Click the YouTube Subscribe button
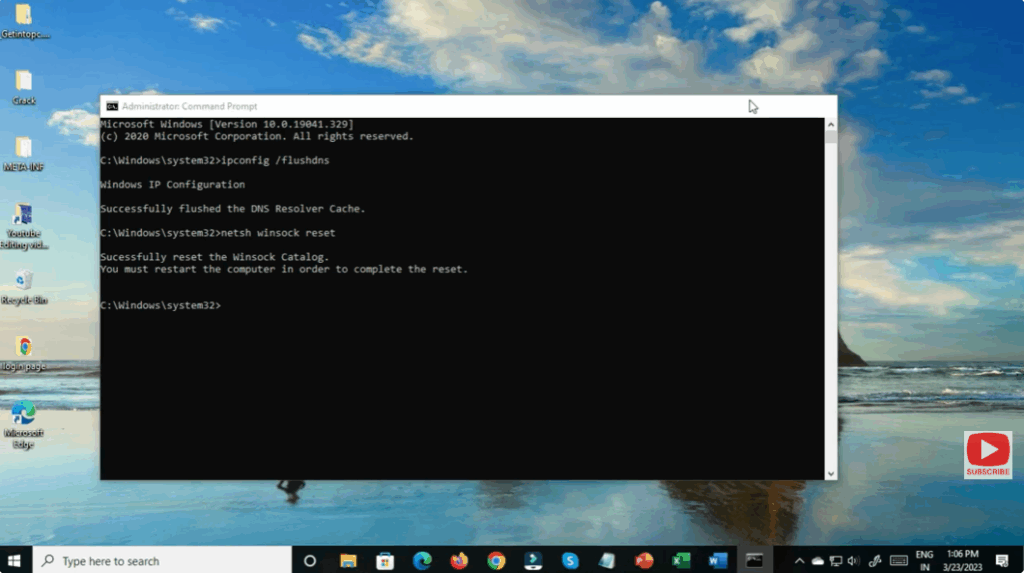 tap(987, 455)
